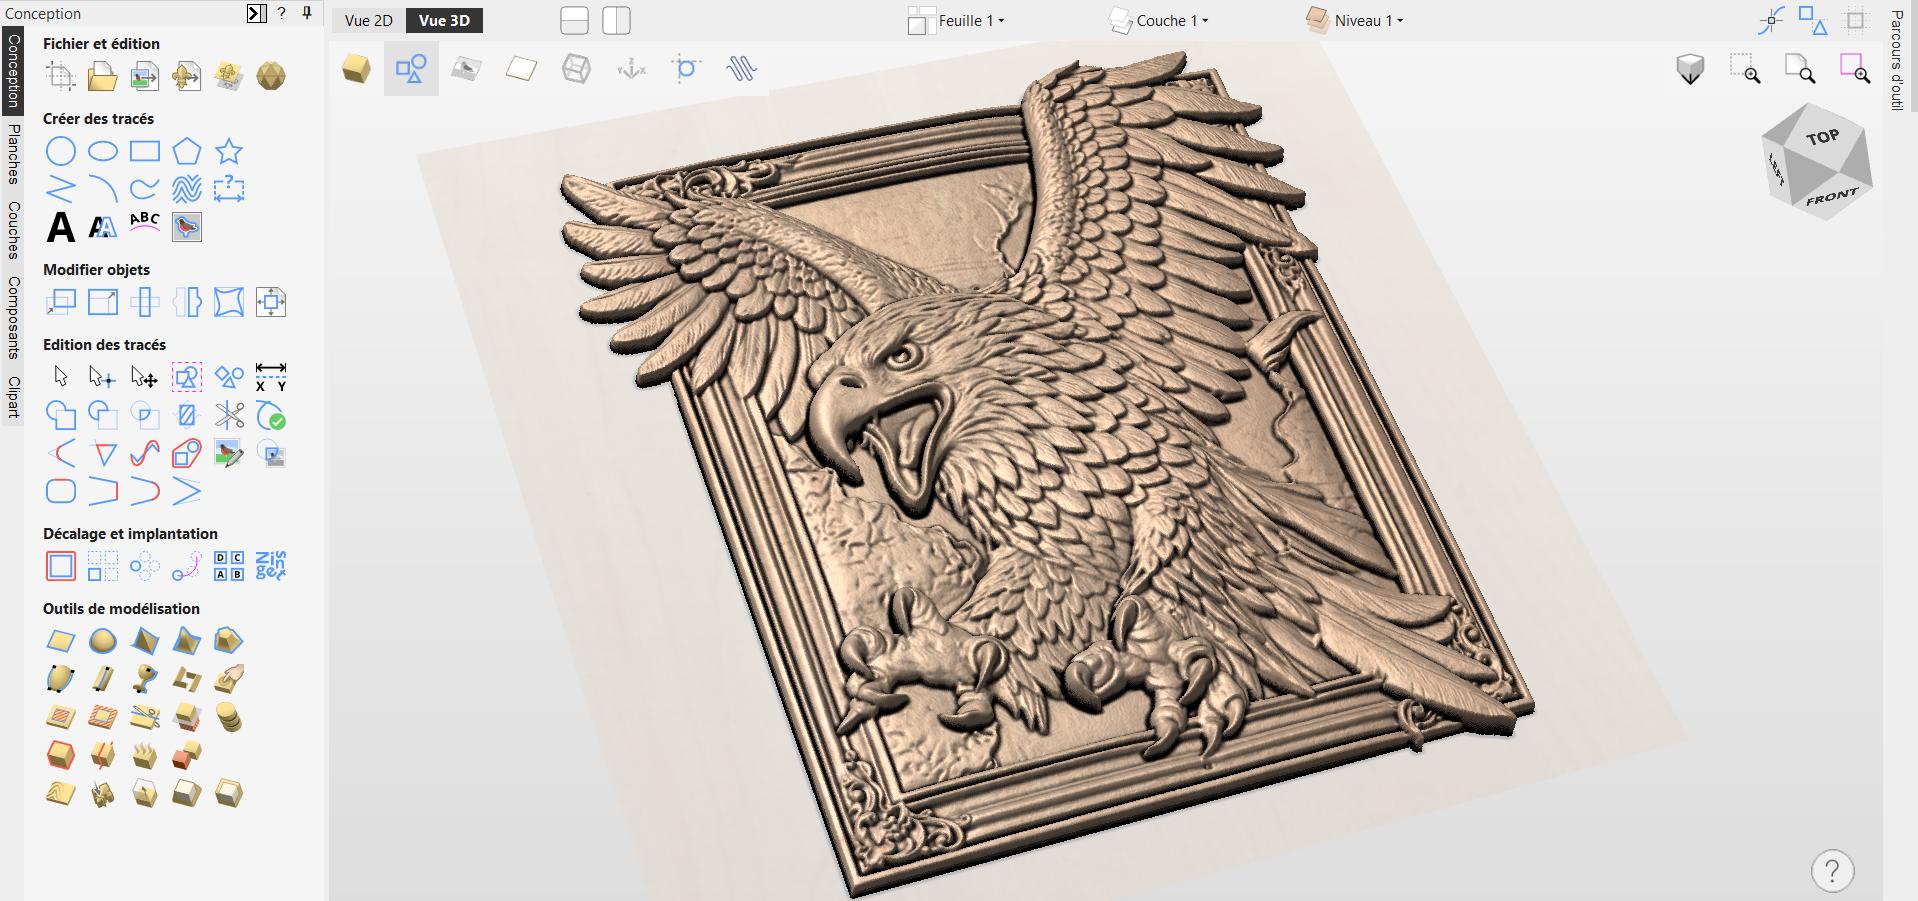Toggle the draw vectors shapes icon in 3D toolbar
1918x901 pixels.
(411, 69)
